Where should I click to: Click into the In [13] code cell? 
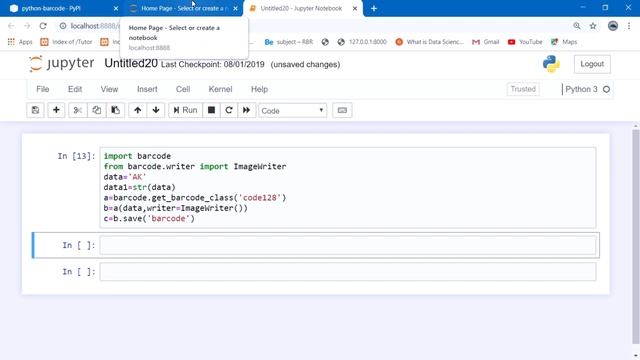348,187
